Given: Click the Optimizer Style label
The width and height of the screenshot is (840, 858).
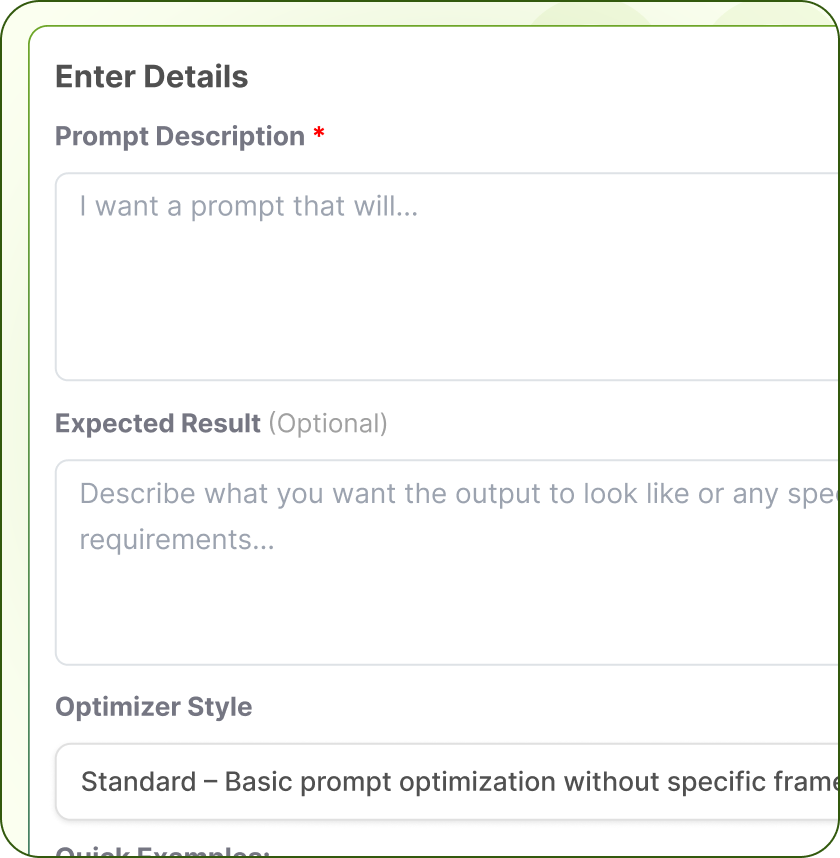Looking at the screenshot, I should tap(153, 707).
